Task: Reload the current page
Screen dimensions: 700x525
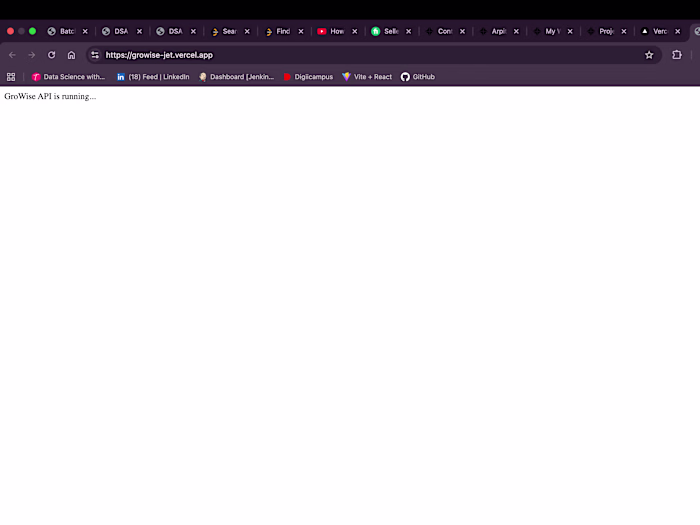Action: [x=52, y=55]
